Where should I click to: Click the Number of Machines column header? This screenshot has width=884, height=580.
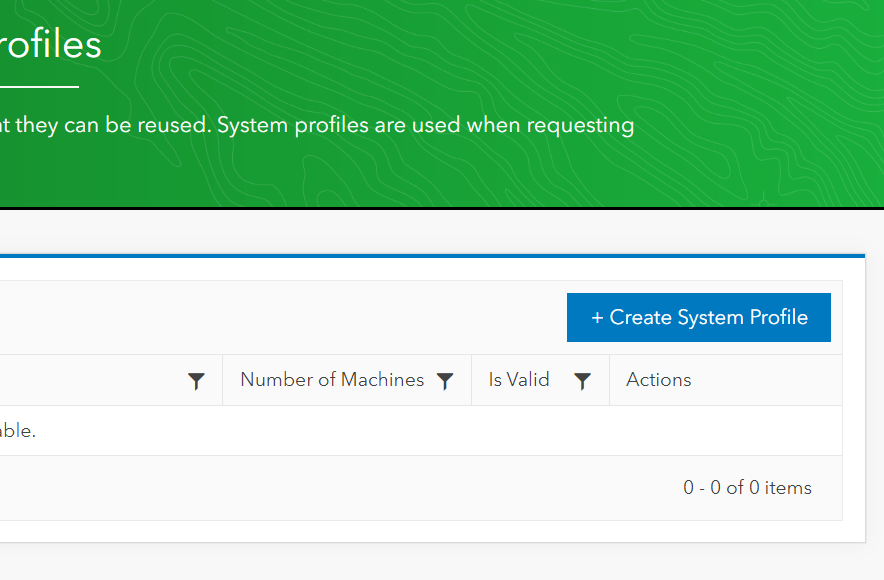331,380
